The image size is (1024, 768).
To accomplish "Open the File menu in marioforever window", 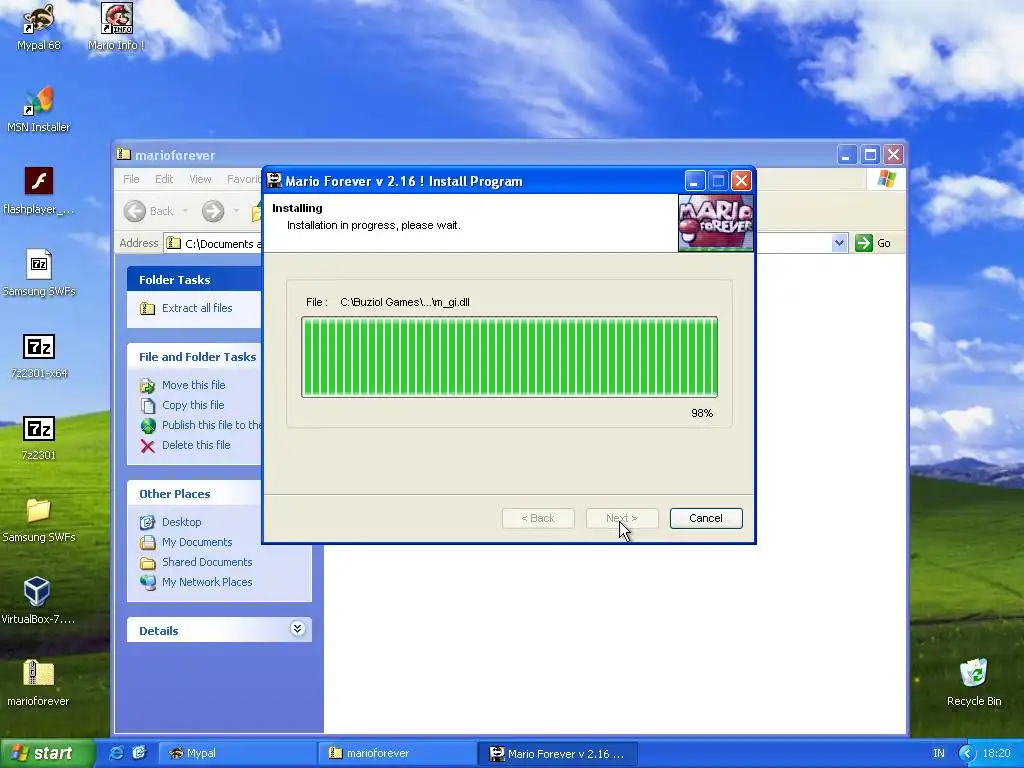I will [131, 179].
